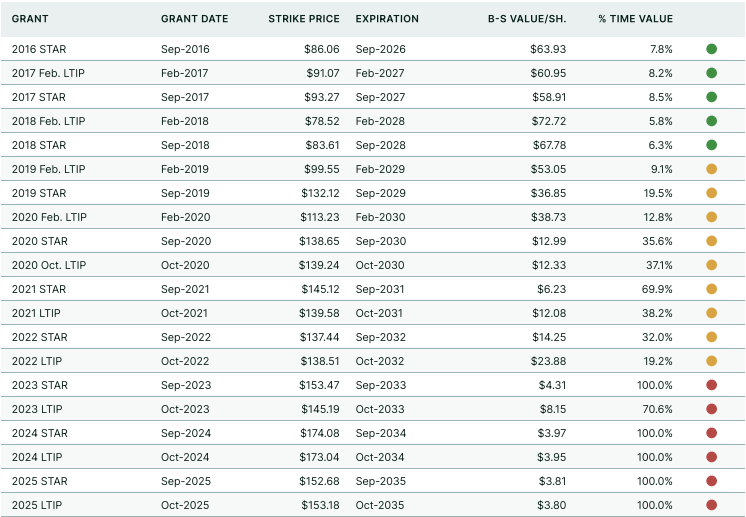Select the 2019 STAR grant name
Image resolution: width=746 pixels, height=517 pixels.
tap(39, 193)
